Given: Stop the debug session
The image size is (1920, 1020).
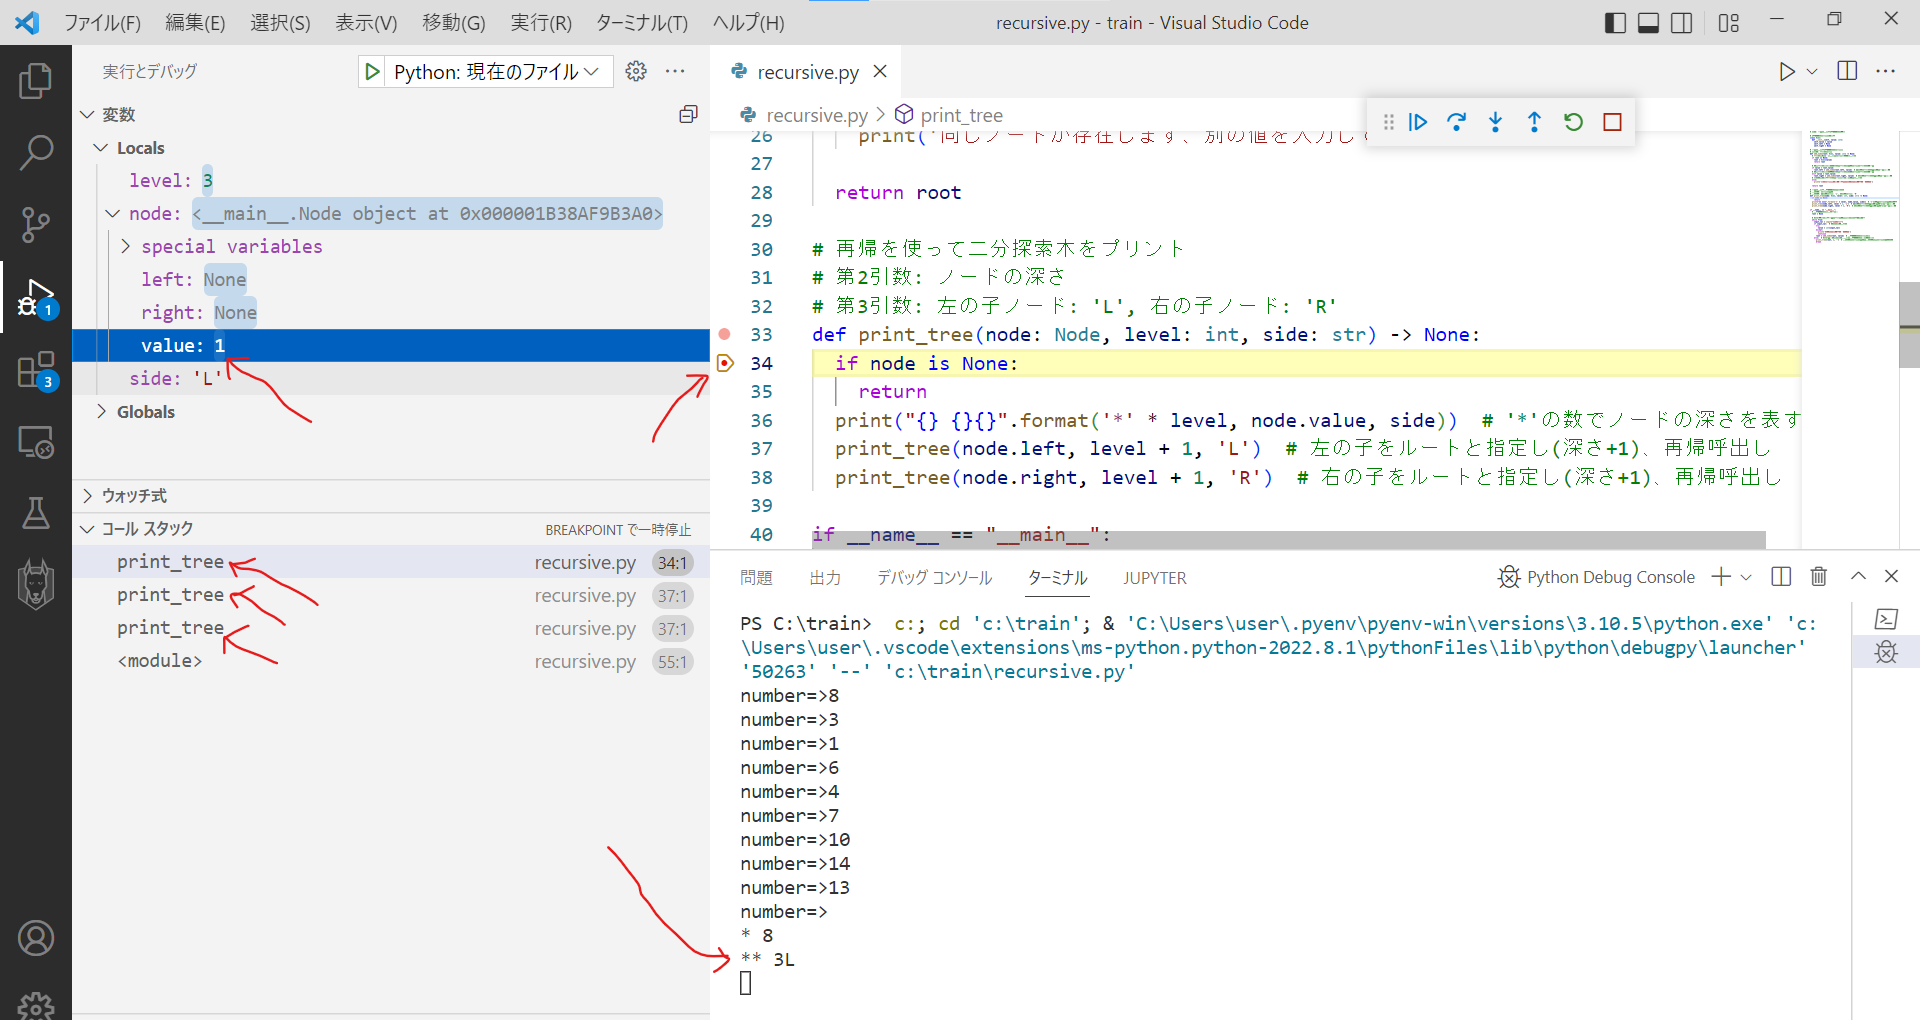Looking at the screenshot, I should click(1611, 121).
